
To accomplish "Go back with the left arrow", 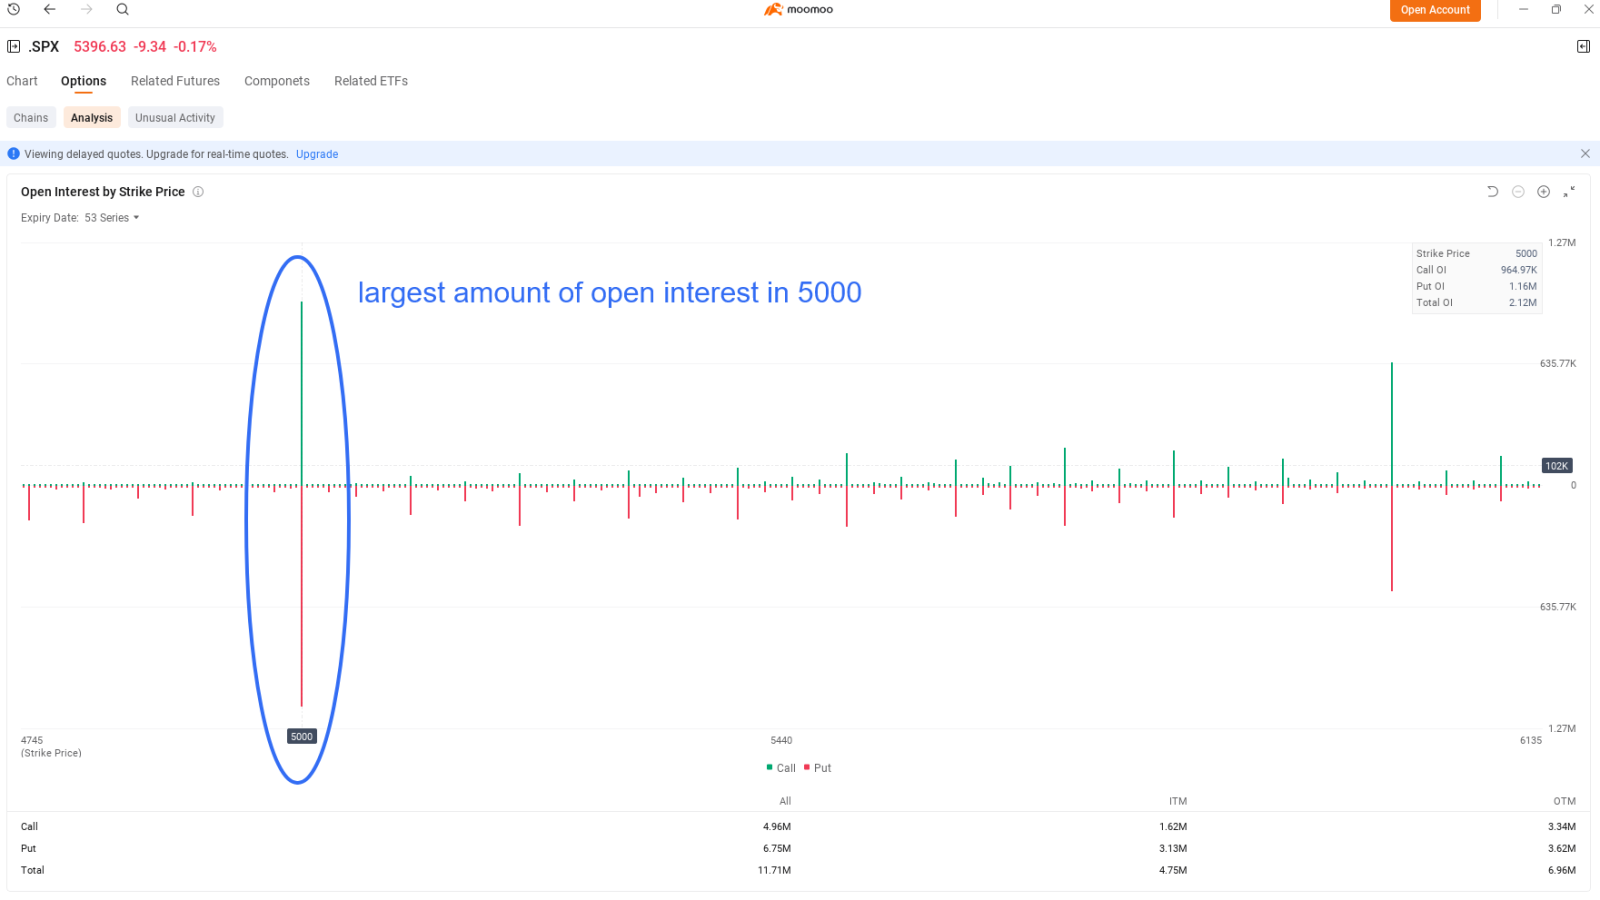I will (49, 9).
